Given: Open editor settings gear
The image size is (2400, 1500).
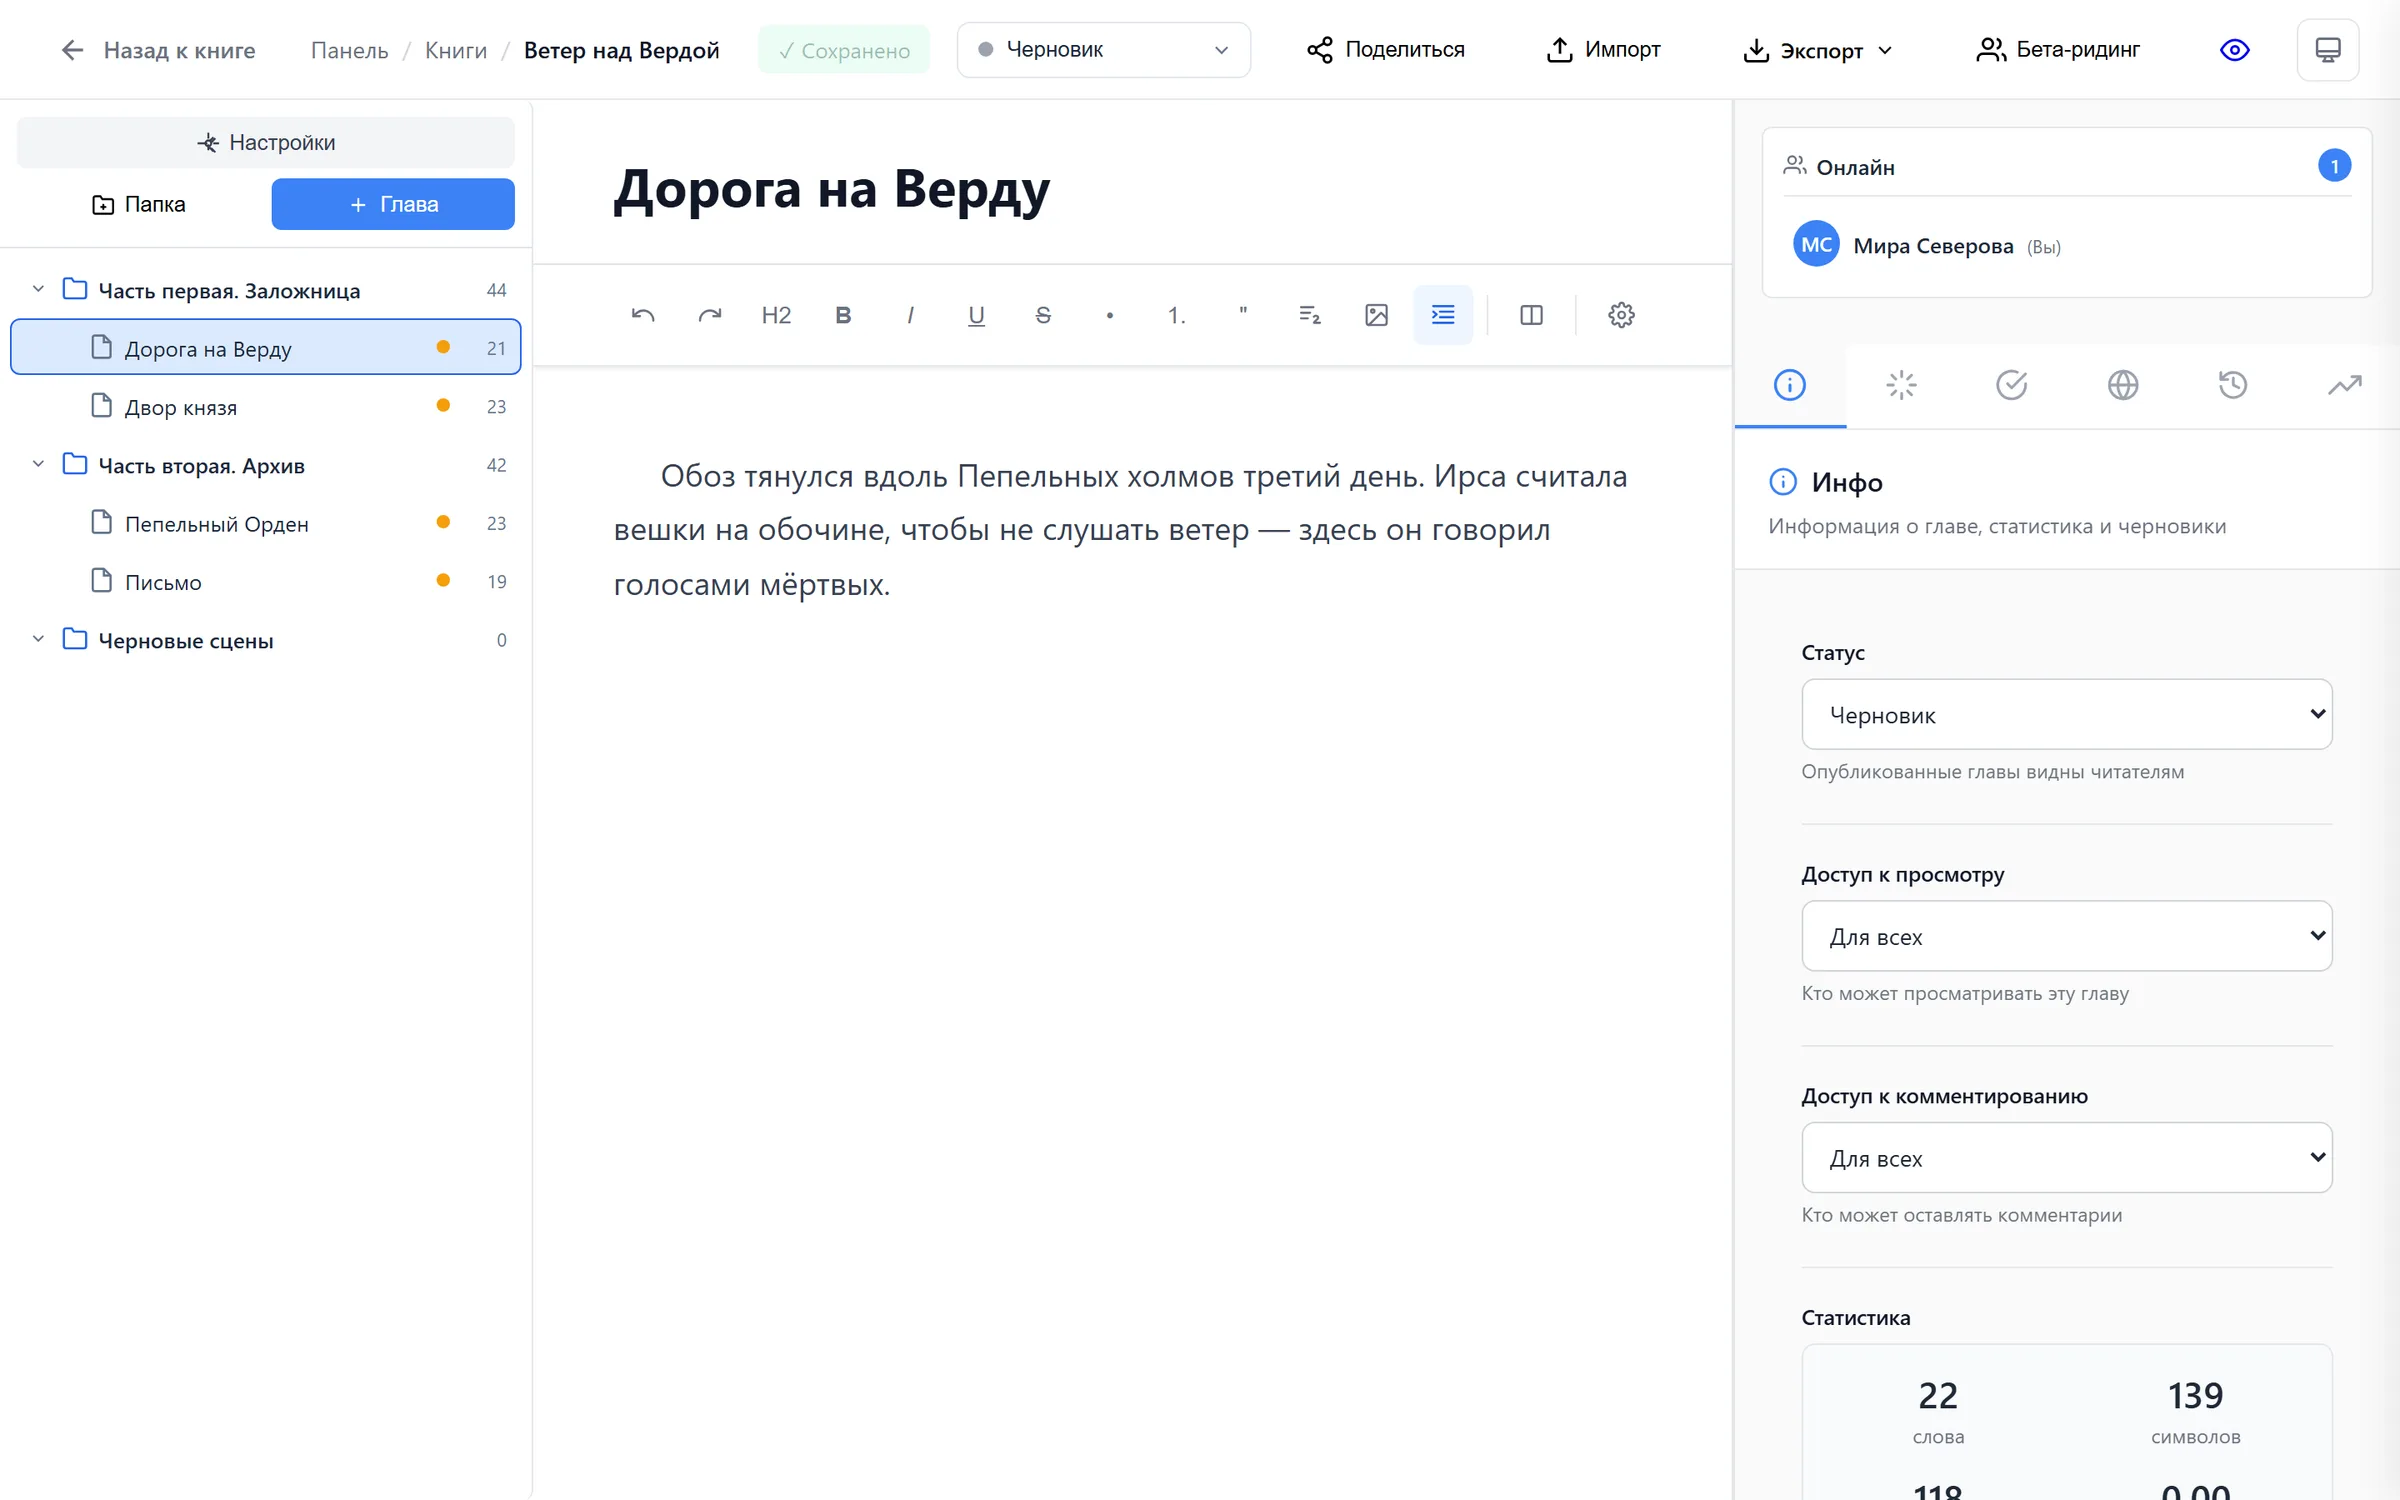Looking at the screenshot, I should click(1621, 315).
